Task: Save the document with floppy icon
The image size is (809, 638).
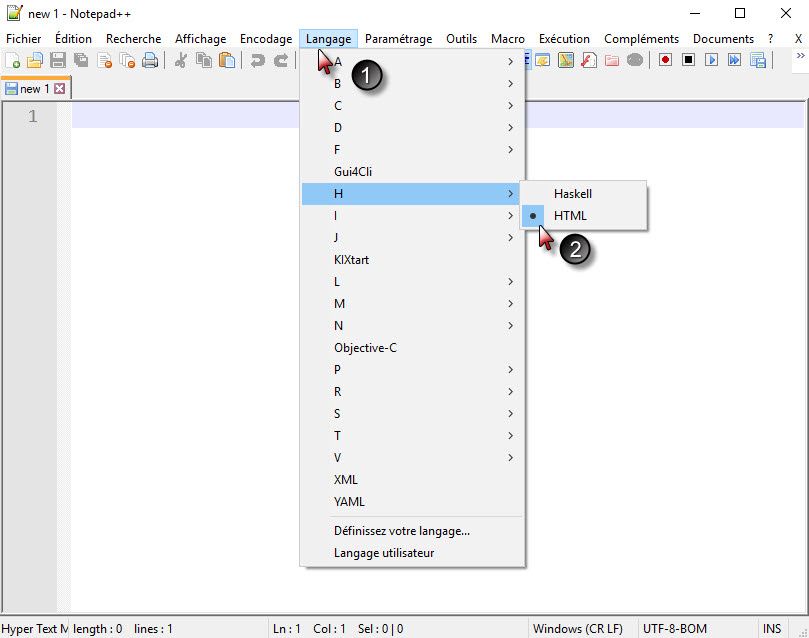Action: point(58,60)
